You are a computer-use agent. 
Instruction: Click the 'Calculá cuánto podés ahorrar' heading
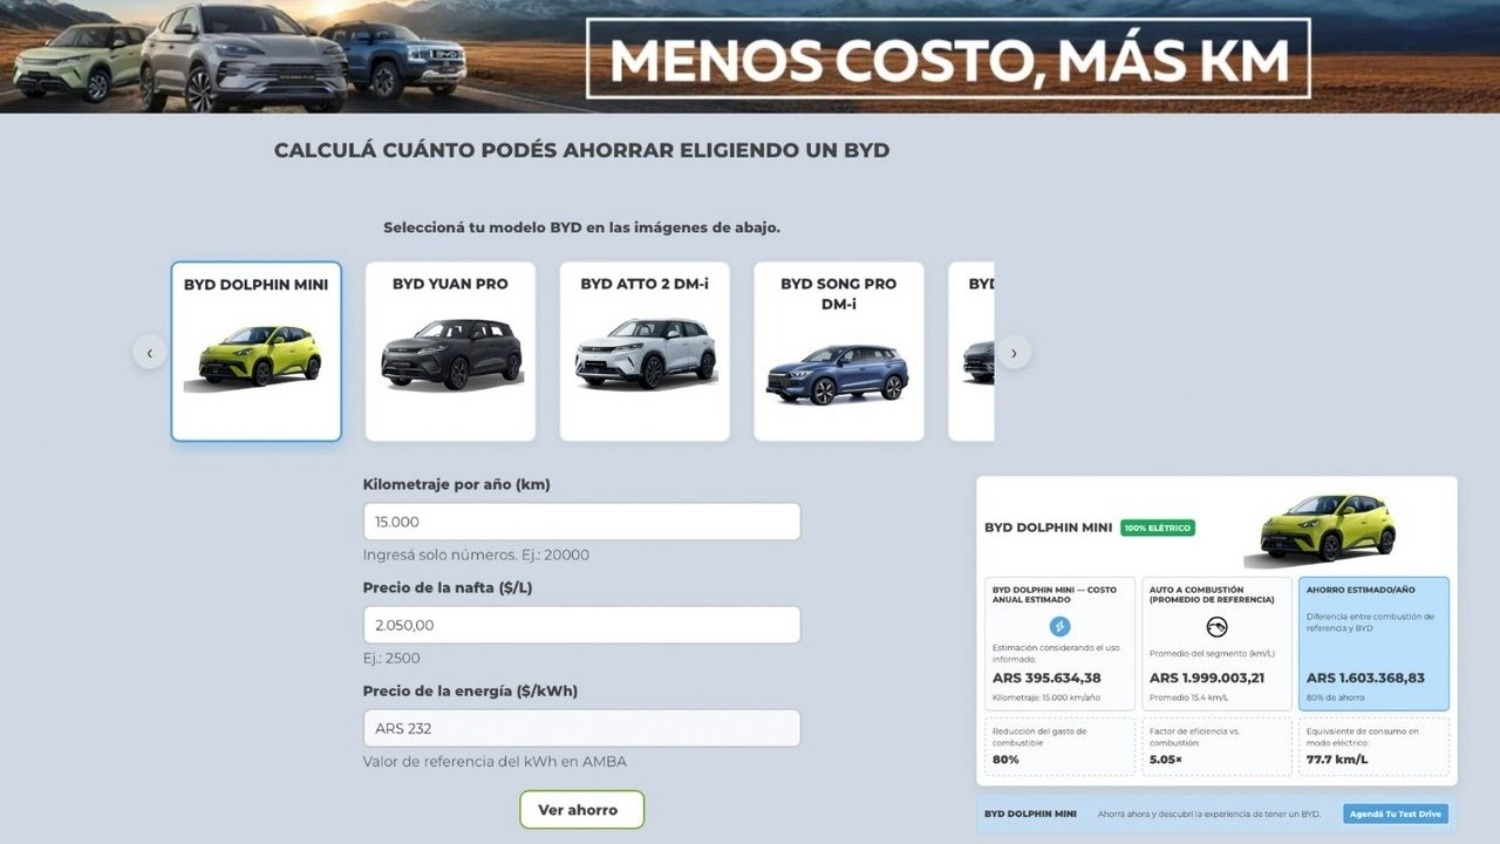[581, 150]
